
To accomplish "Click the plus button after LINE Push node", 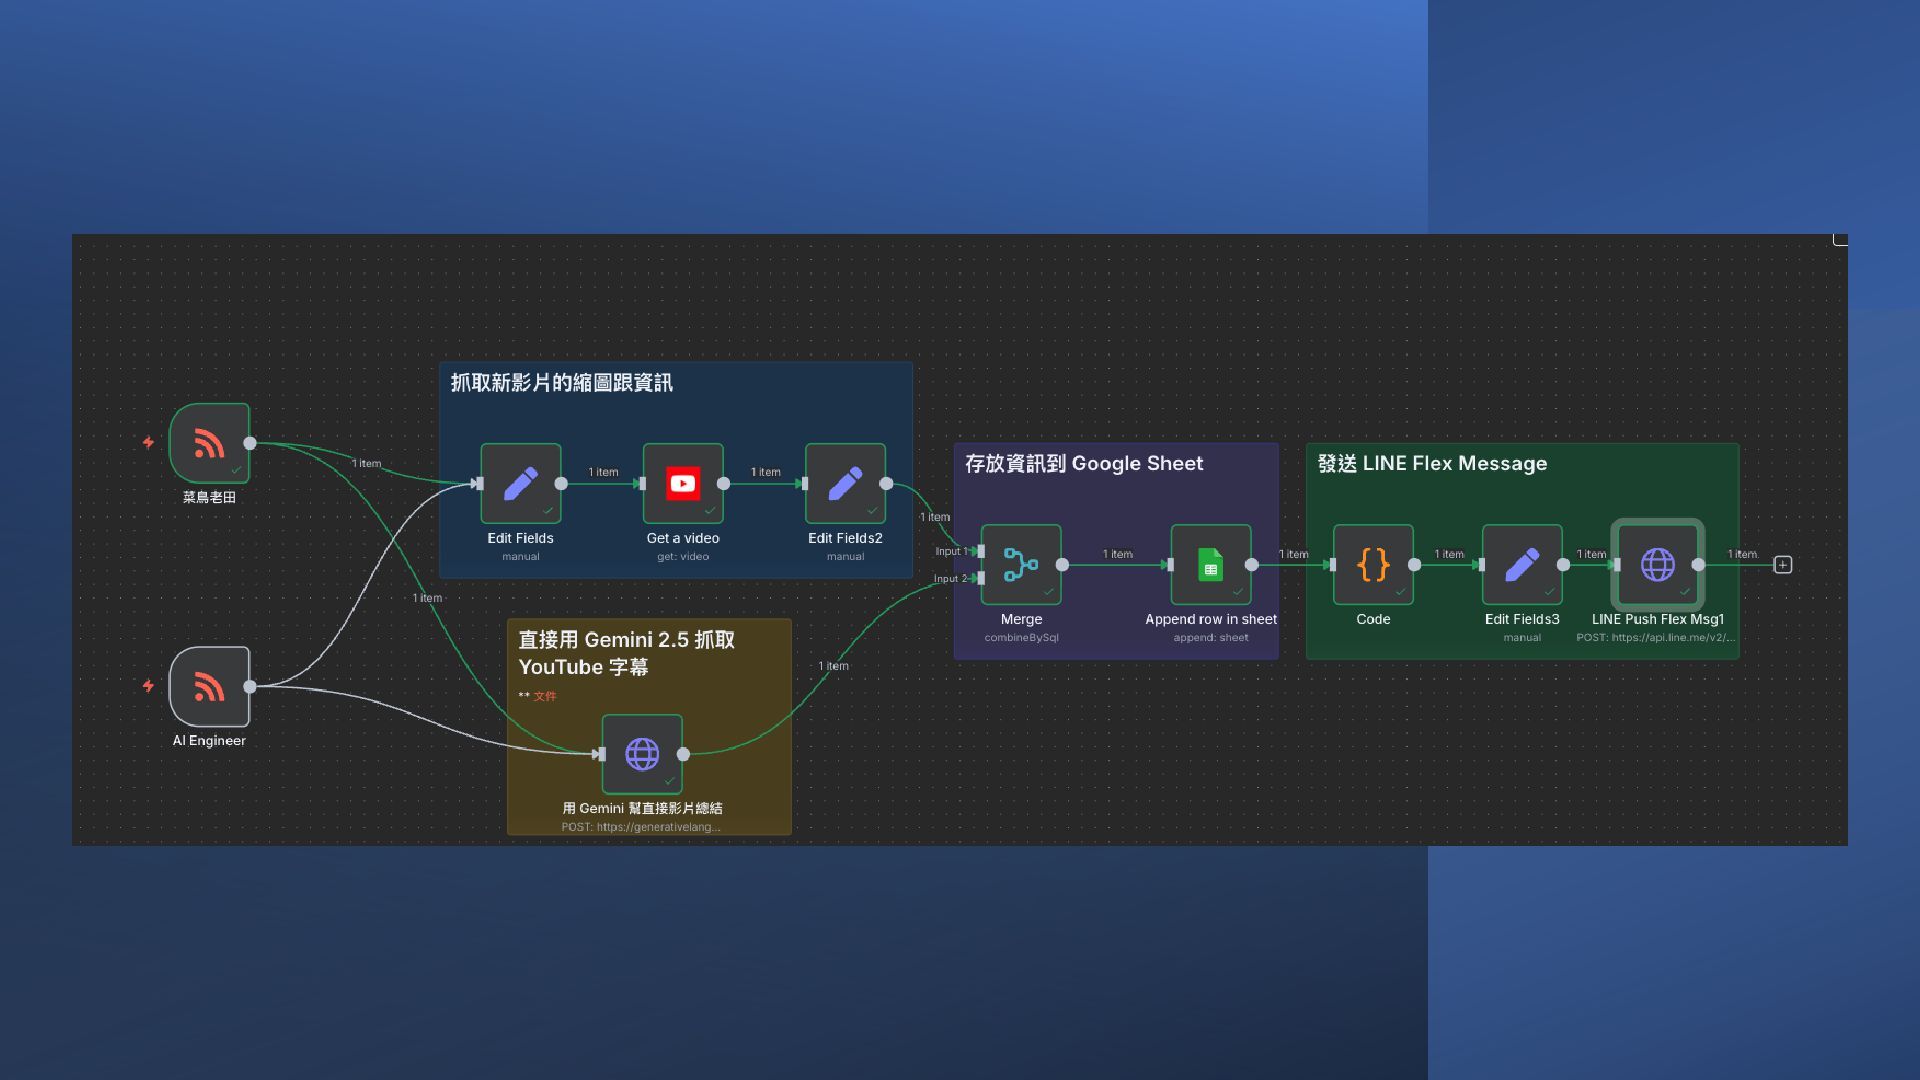I will tap(1782, 565).
